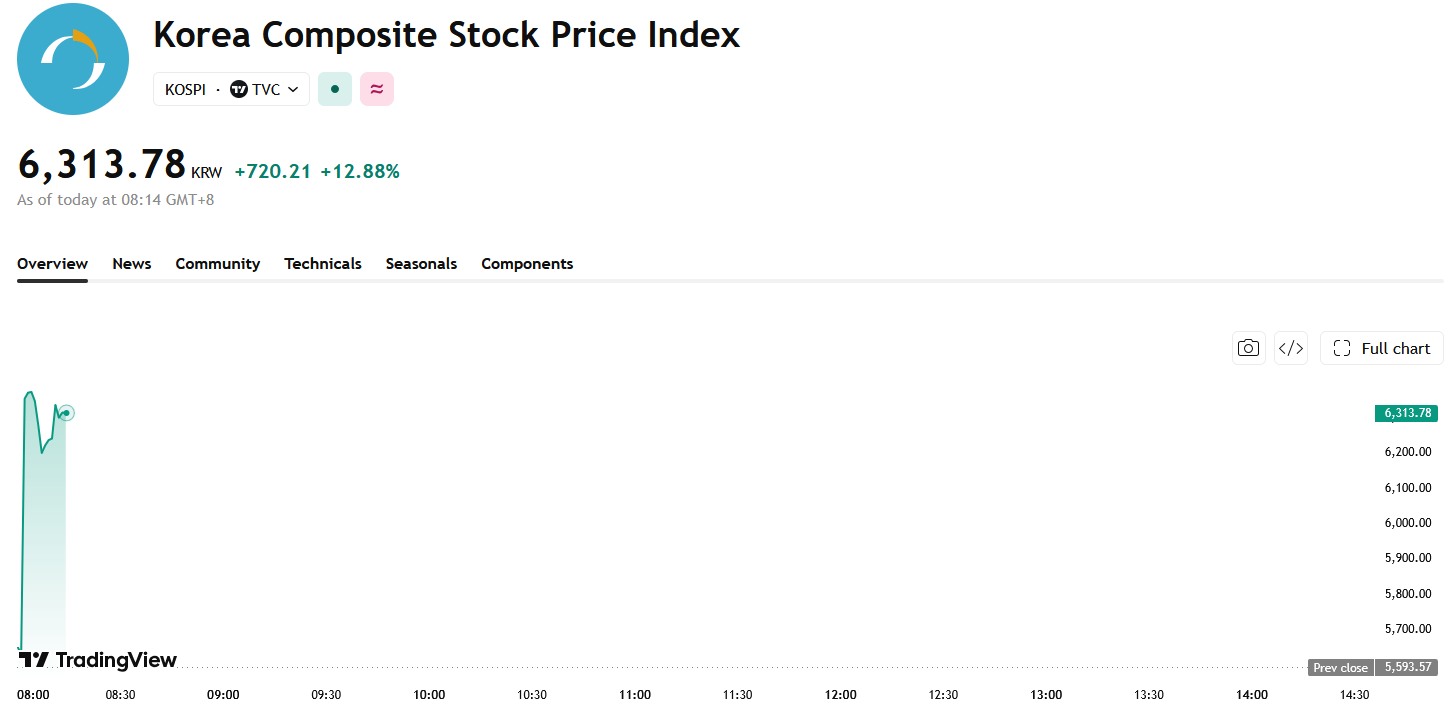Open the Components tab
The image size is (1450, 711).
coord(527,264)
